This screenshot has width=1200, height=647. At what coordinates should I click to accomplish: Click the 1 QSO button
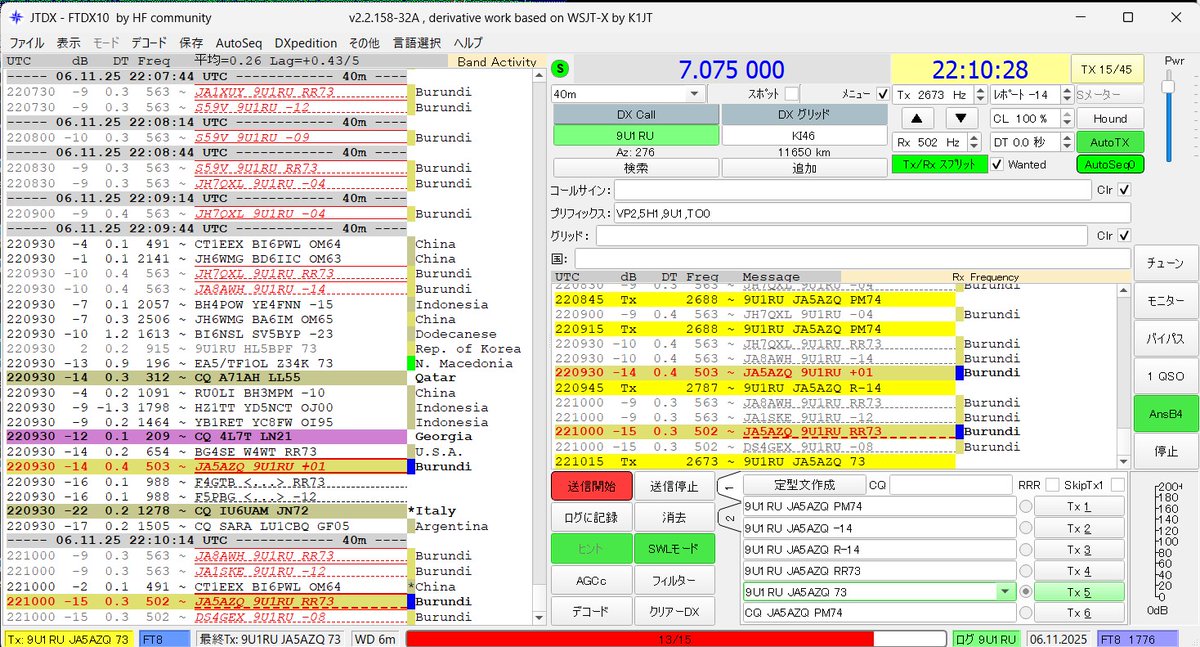tap(1166, 375)
